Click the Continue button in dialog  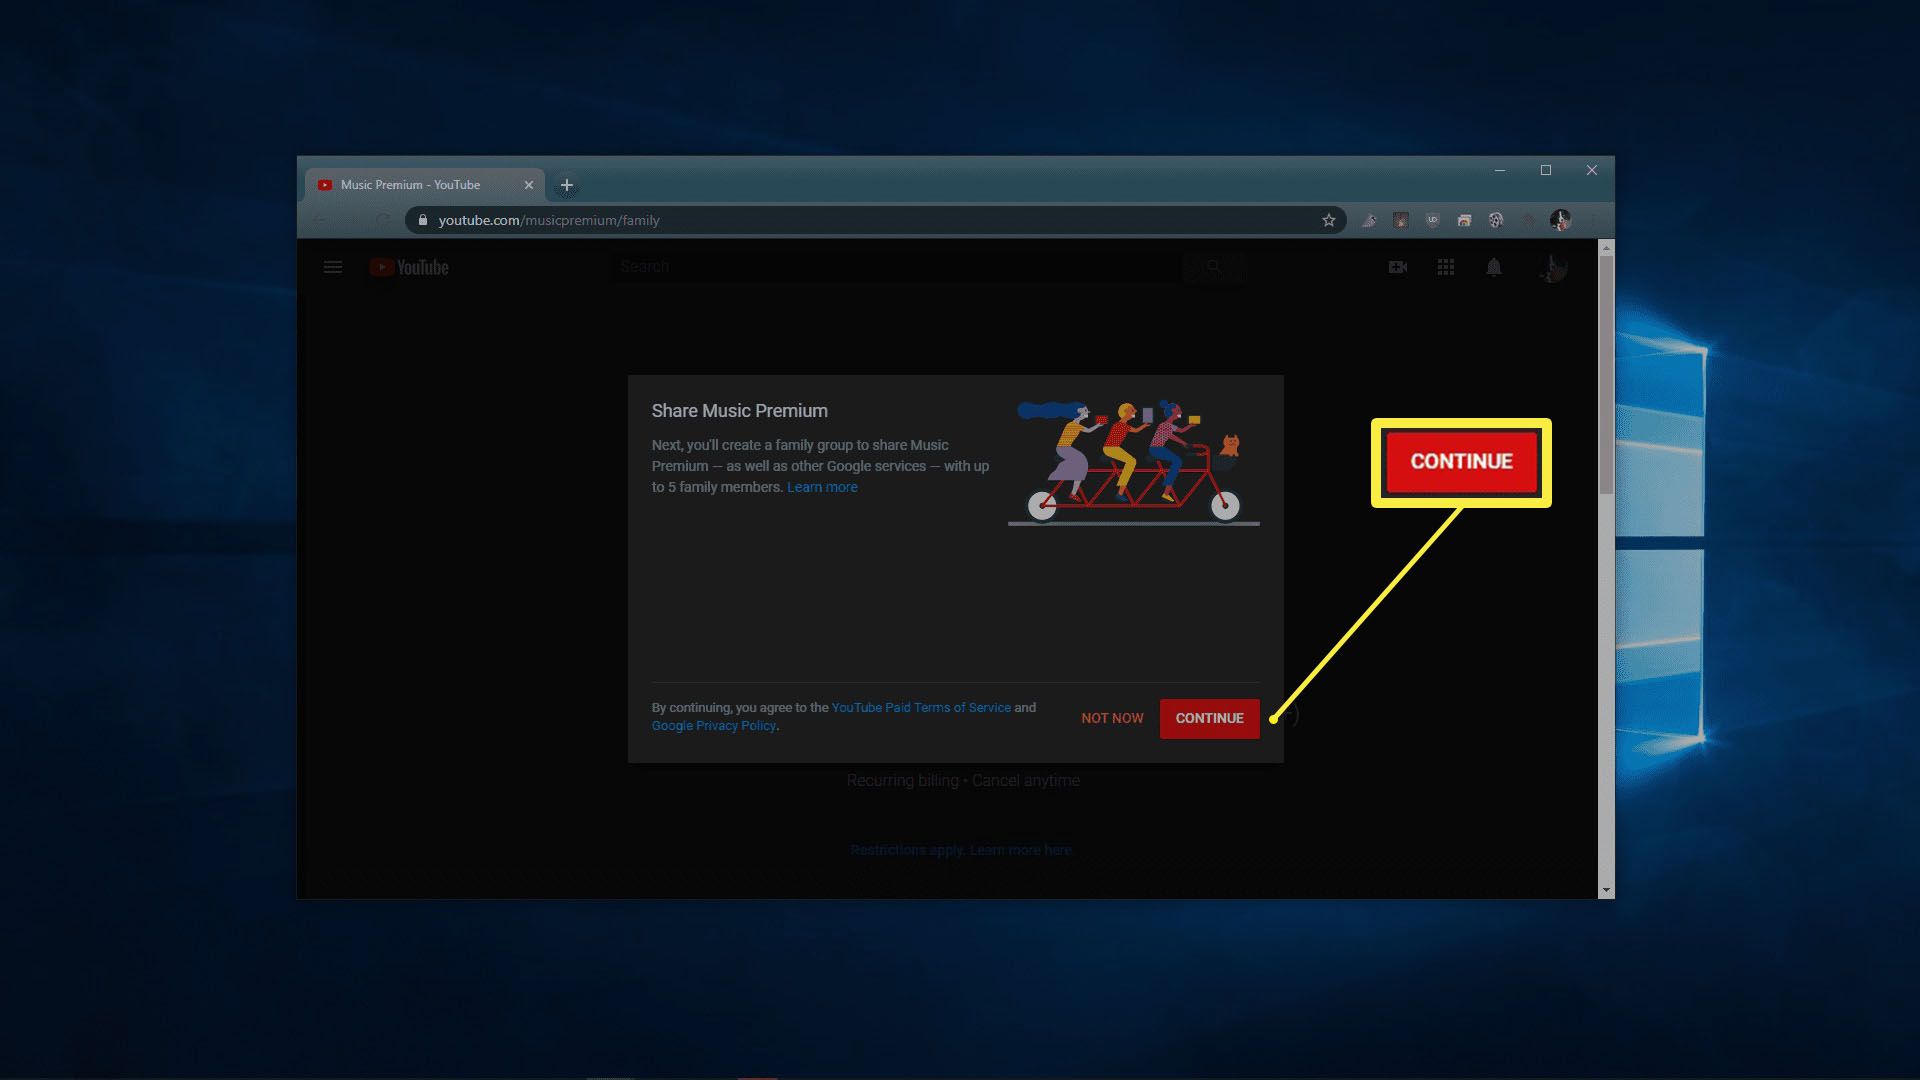point(1209,717)
